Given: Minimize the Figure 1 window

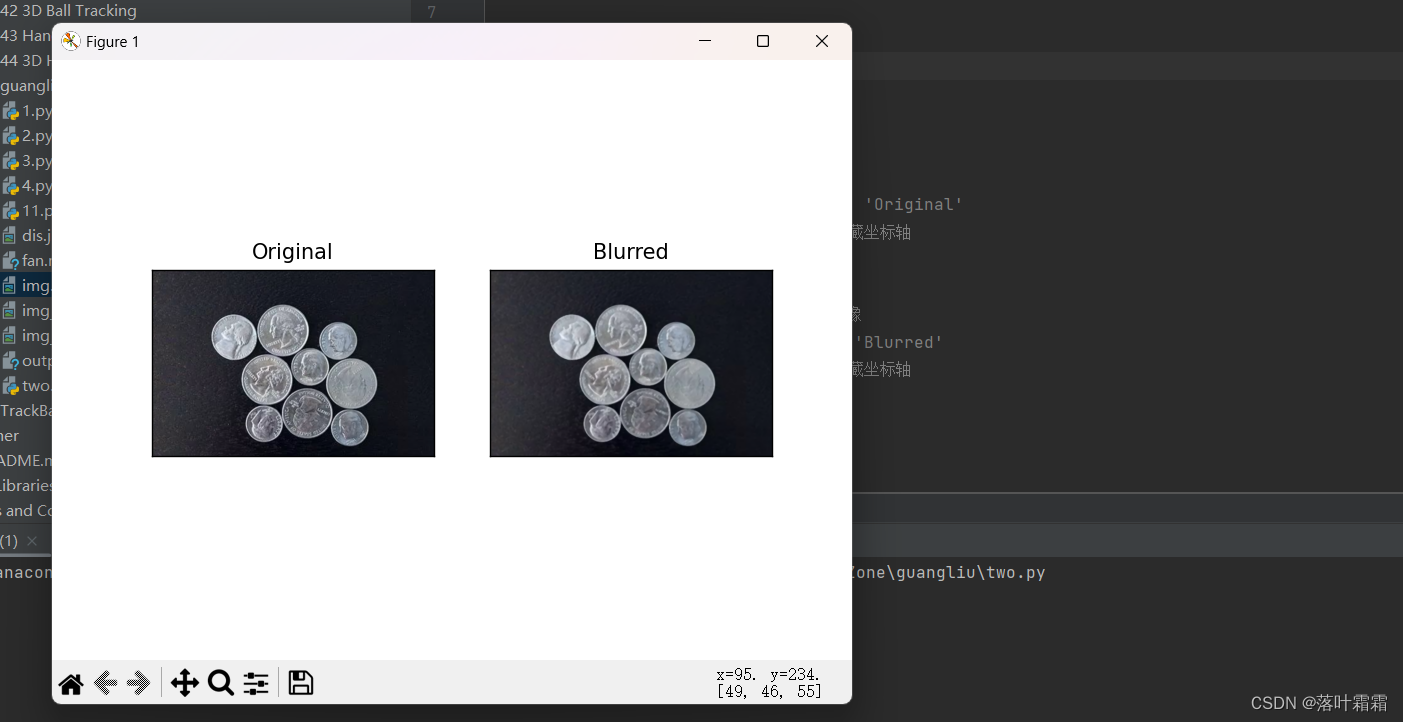Looking at the screenshot, I should [x=704, y=41].
